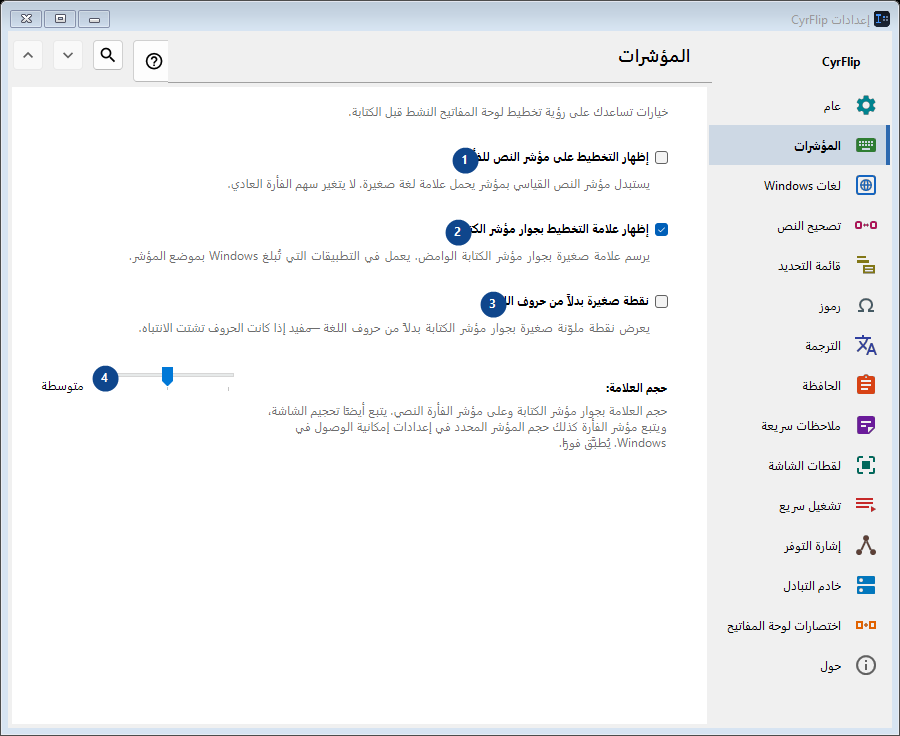900x736 pixels.
Task: Click the المؤشرات page heading
Action: 654,56
